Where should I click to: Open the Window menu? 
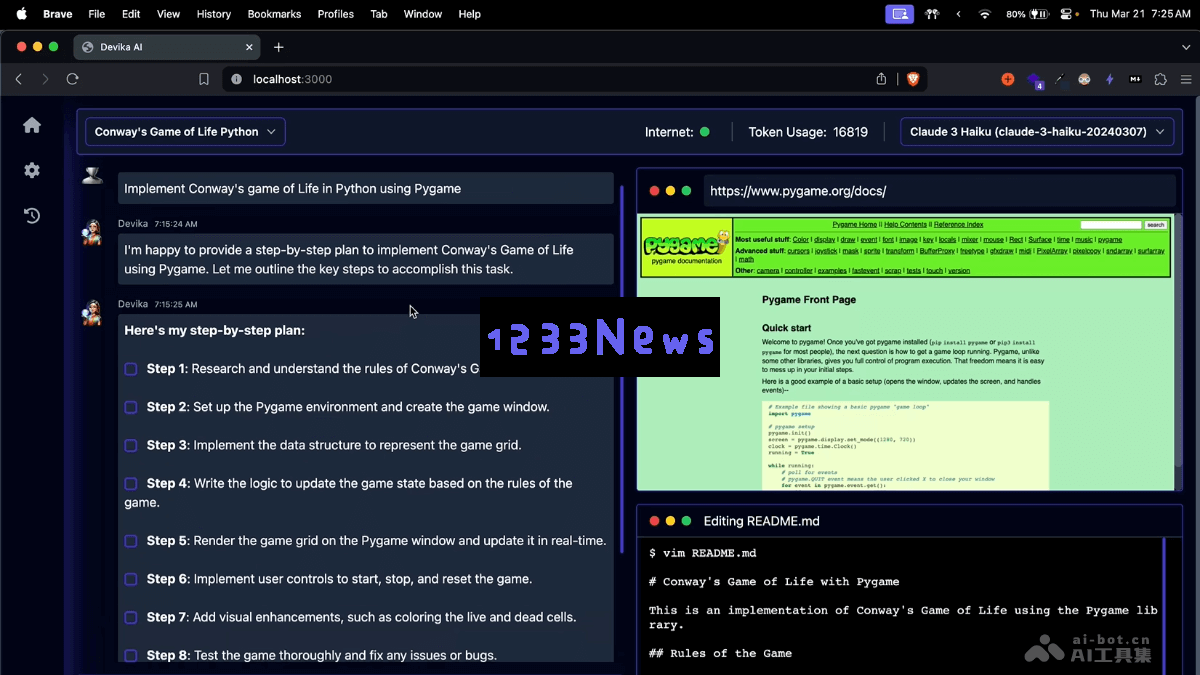click(423, 14)
